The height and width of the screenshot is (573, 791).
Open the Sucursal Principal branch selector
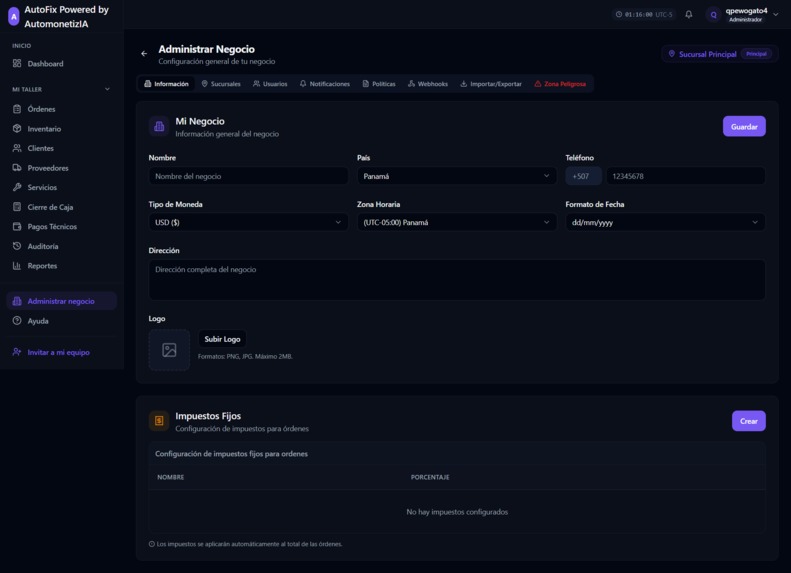[x=720, y=54]
